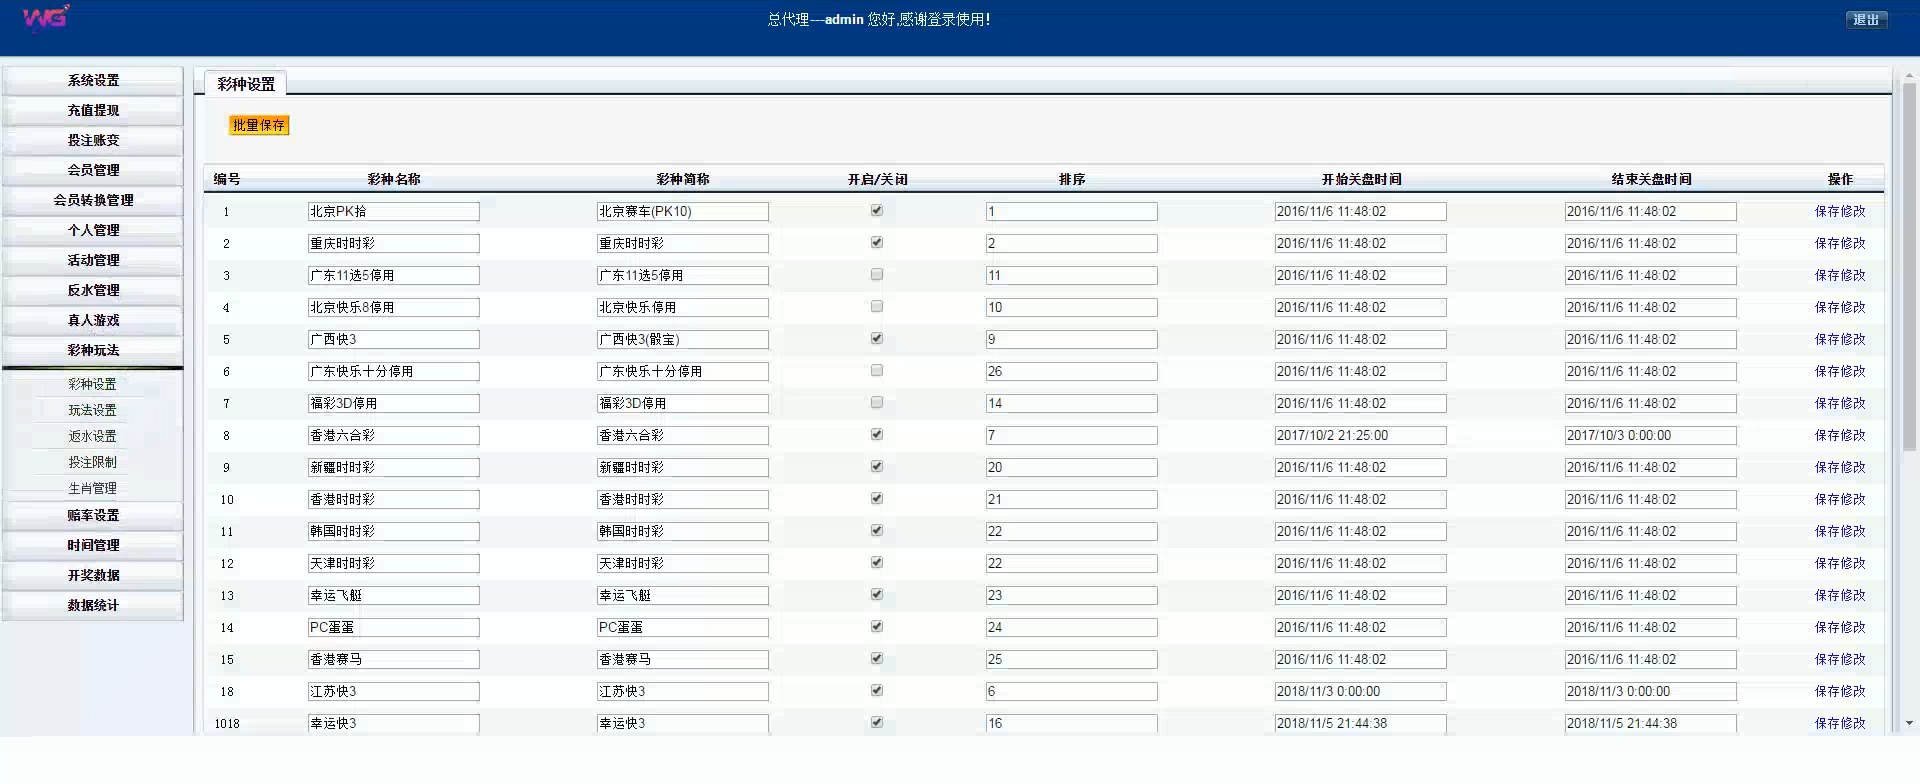Image resolution: width=1920 pixels, height=784 pixels.
Task: Click the 排序 input field for 广西快3
Action: 1071,340
